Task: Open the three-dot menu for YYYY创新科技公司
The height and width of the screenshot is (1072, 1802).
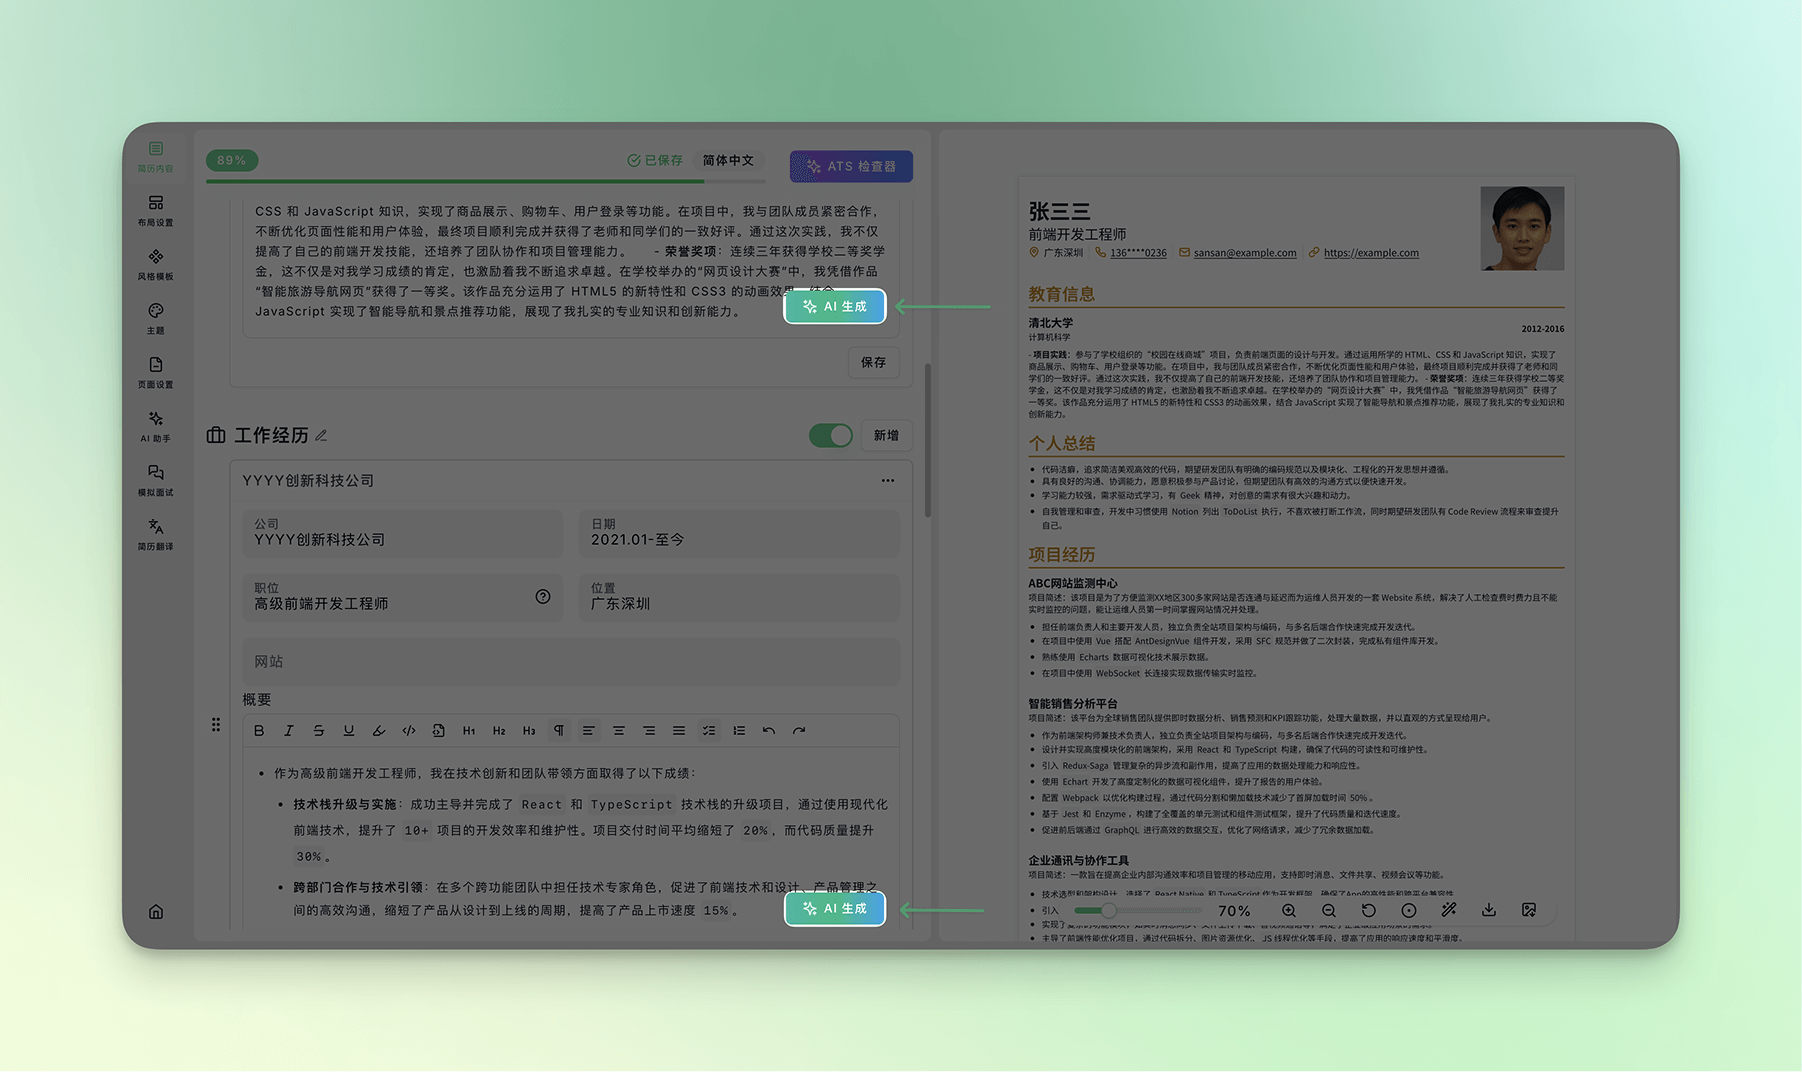Action: point(888,481)
